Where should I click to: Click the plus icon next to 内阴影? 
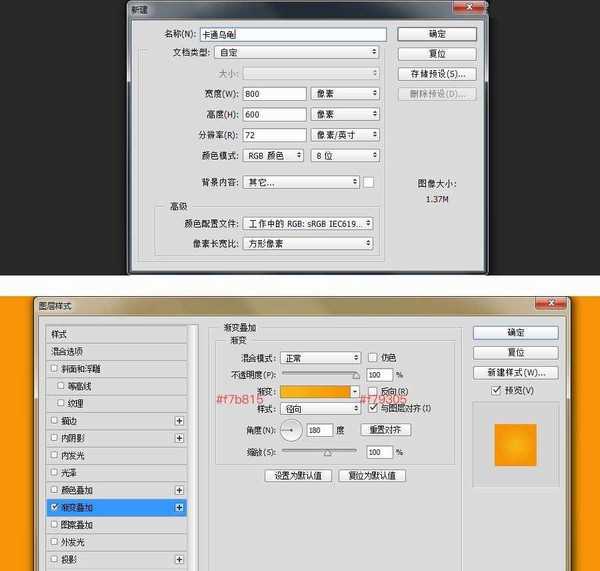(x=179, y=438)
